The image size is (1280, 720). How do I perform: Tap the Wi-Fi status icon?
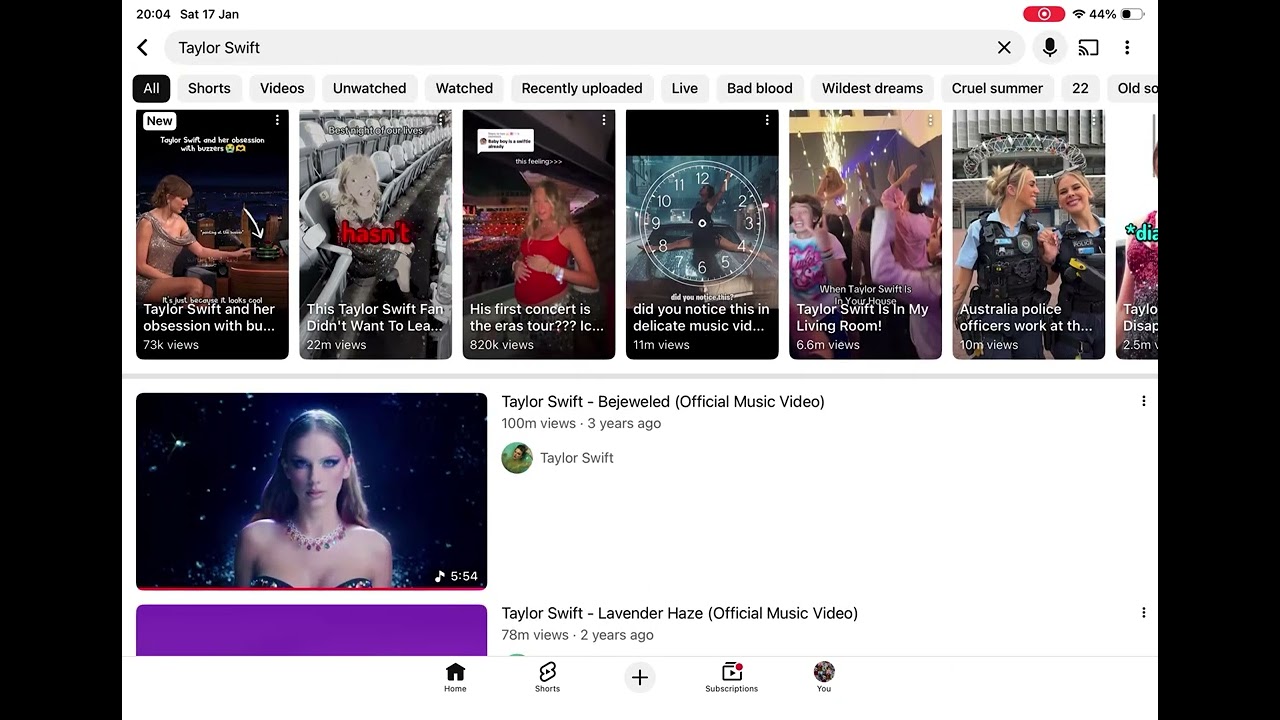(1078, 14)
